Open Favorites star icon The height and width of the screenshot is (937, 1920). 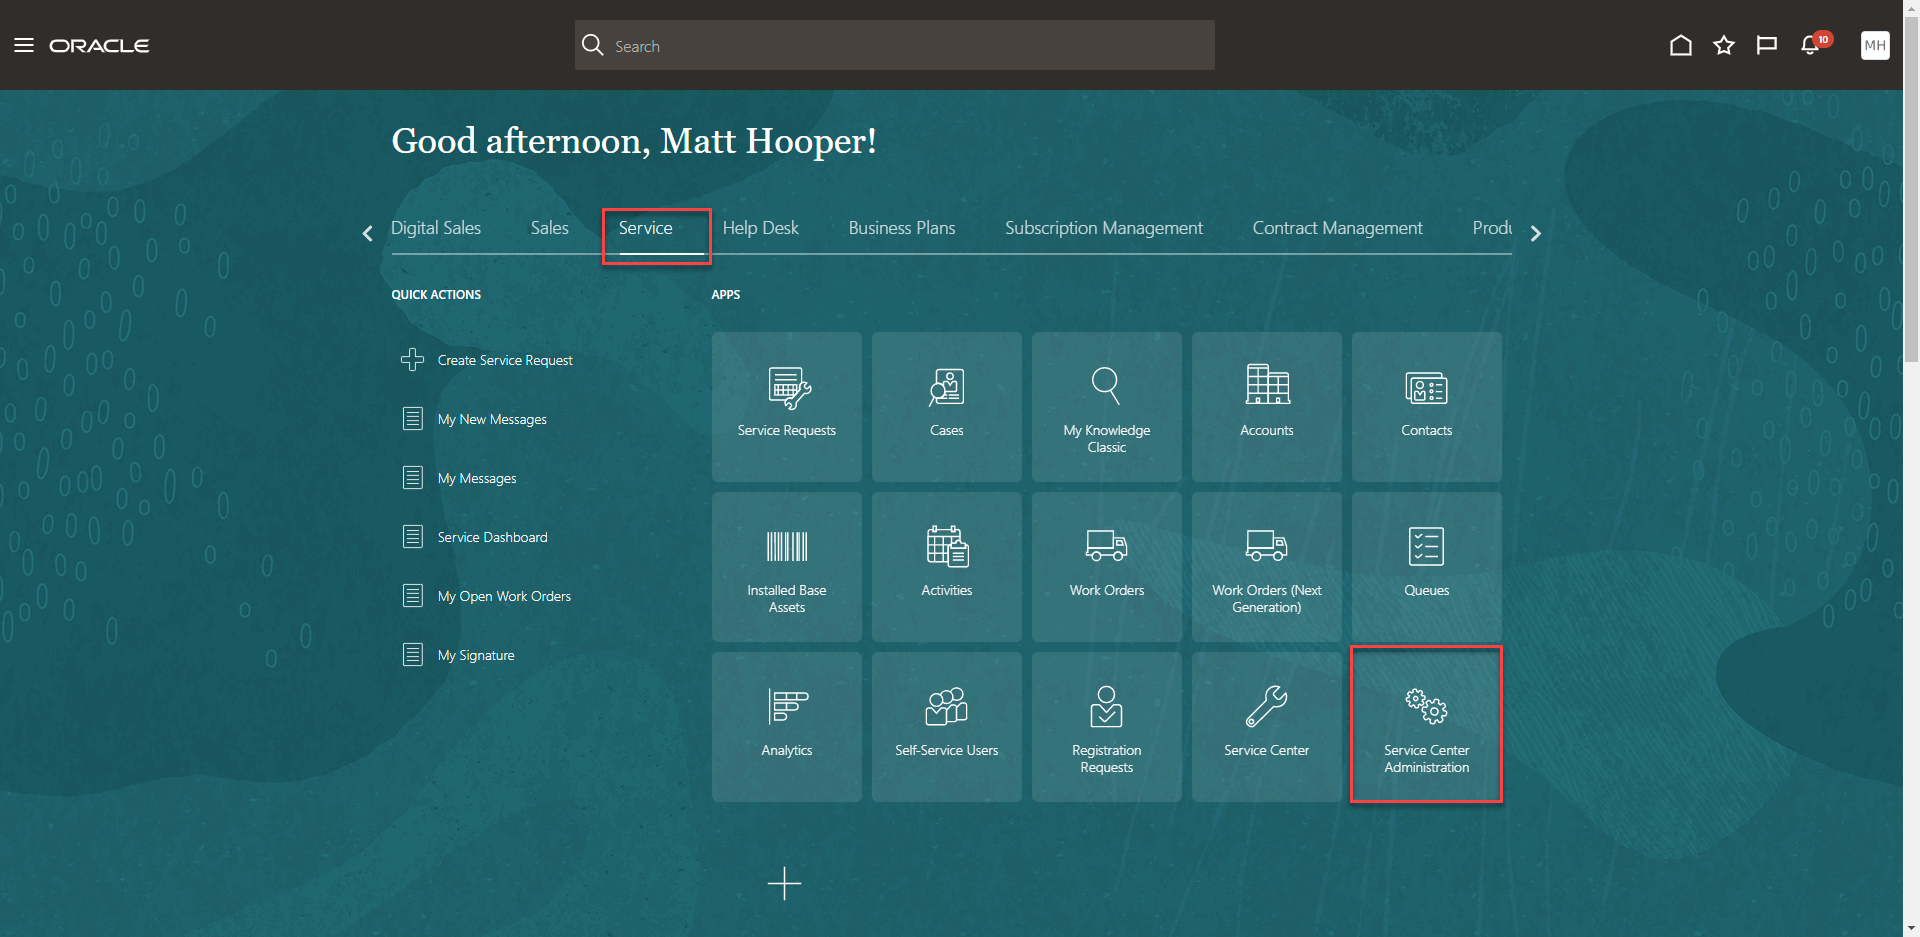point(1724,45)
